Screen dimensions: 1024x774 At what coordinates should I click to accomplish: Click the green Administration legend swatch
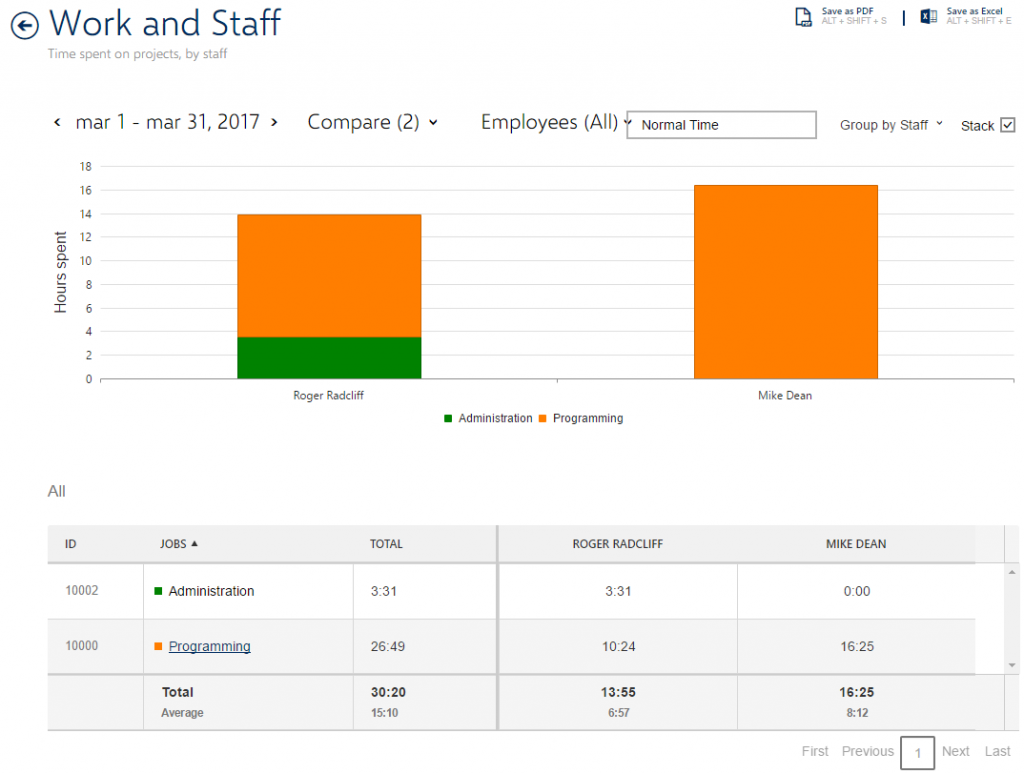(x=448, y=419)
